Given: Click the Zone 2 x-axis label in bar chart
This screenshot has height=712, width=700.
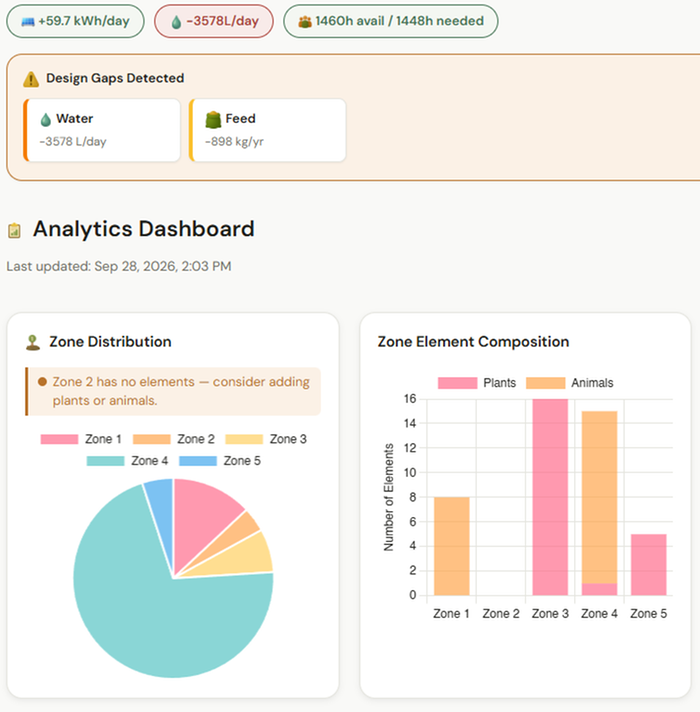Looking at the screenshot, I should point(501,613).
